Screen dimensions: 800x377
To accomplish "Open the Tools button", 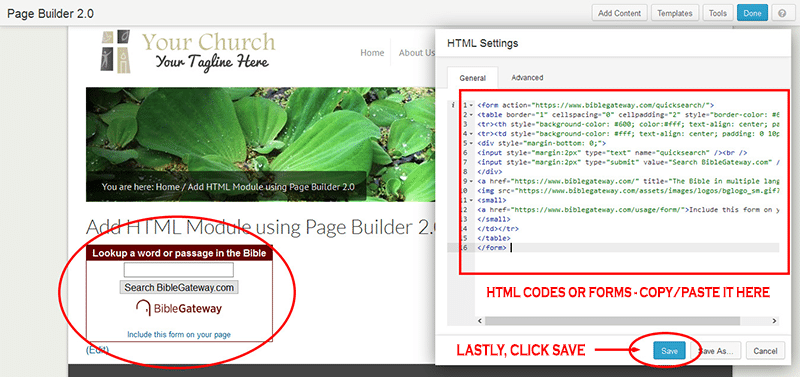I will (718, 13).
